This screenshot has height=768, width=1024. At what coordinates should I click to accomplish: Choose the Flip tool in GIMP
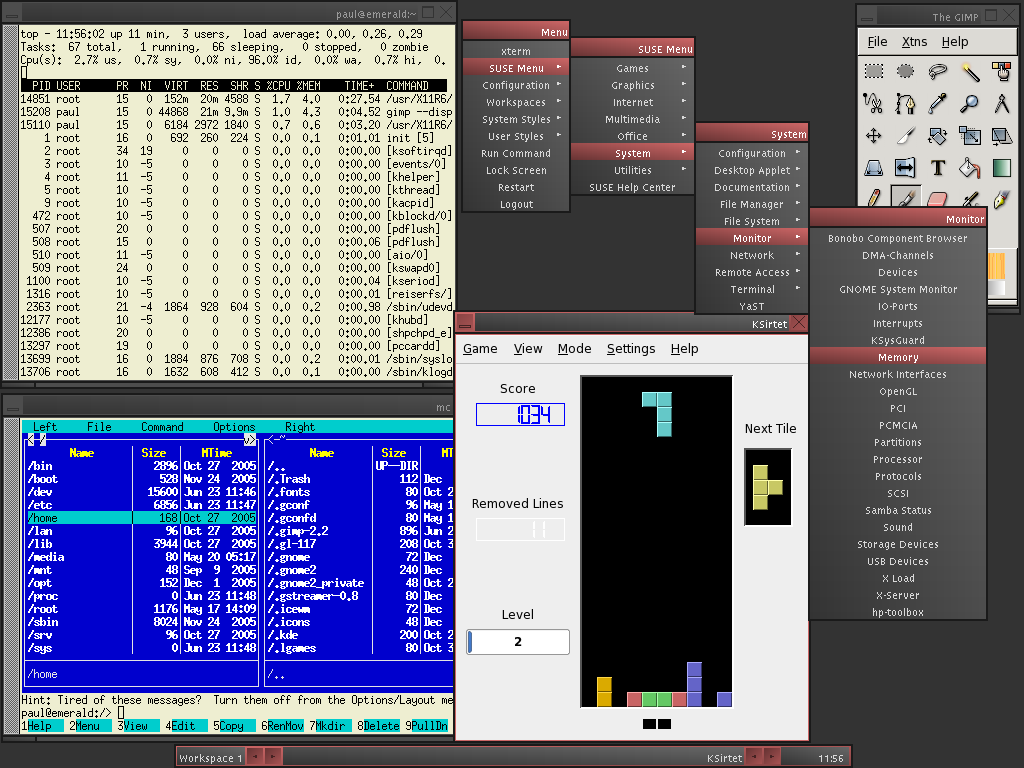click(x=906, y=168)
